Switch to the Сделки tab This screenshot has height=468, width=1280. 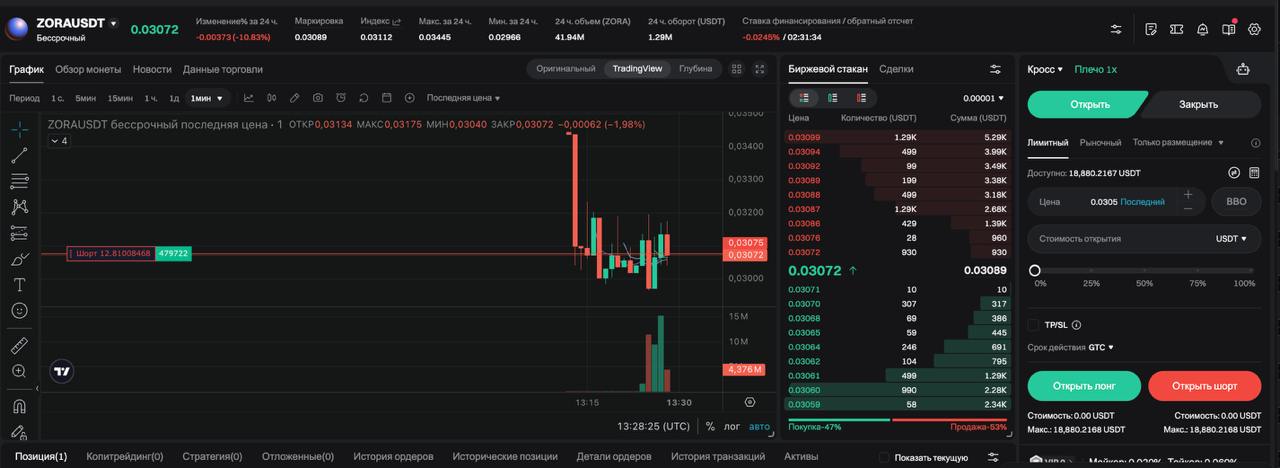[896, 69]
